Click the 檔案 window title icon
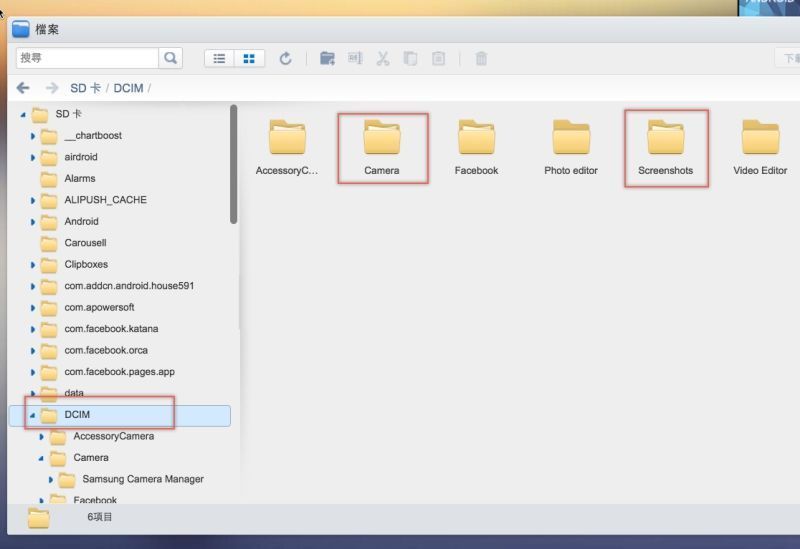 20,29
